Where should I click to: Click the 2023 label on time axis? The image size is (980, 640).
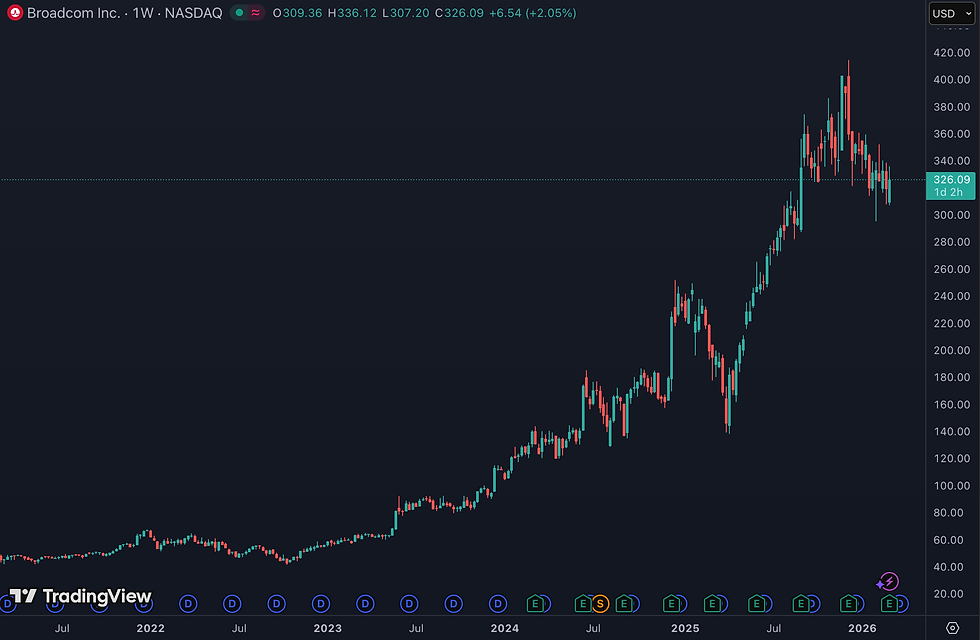(328, 628)
